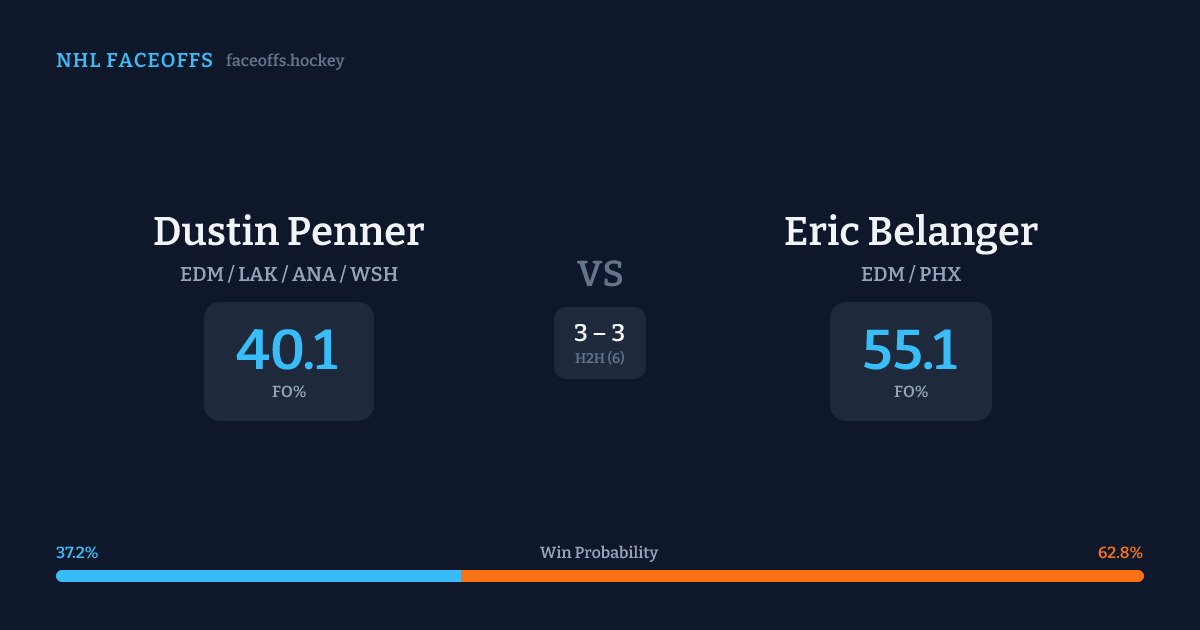
Task: Click the NHL FACEOFFS site title
Action: (134, 61)
